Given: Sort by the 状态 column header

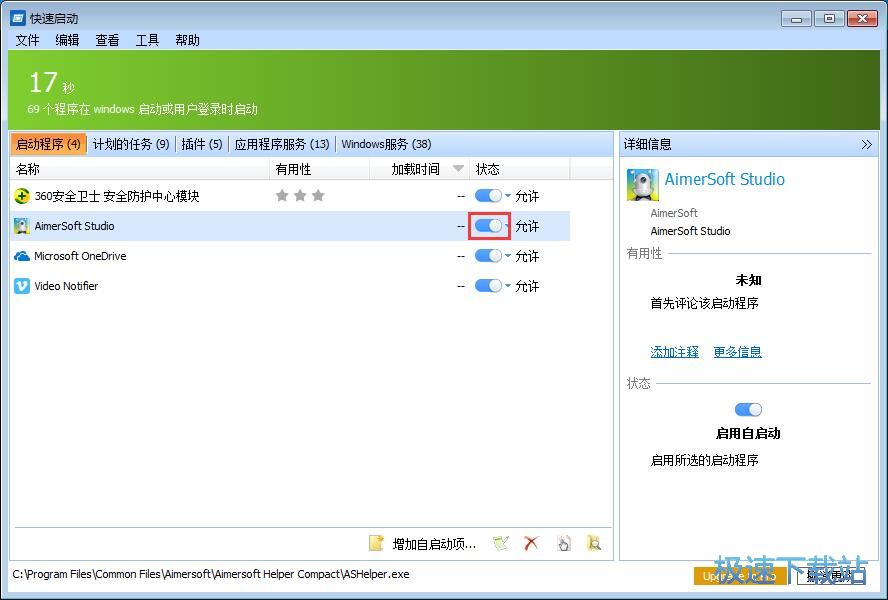Looking at the screenshot, I should point(520,169).
